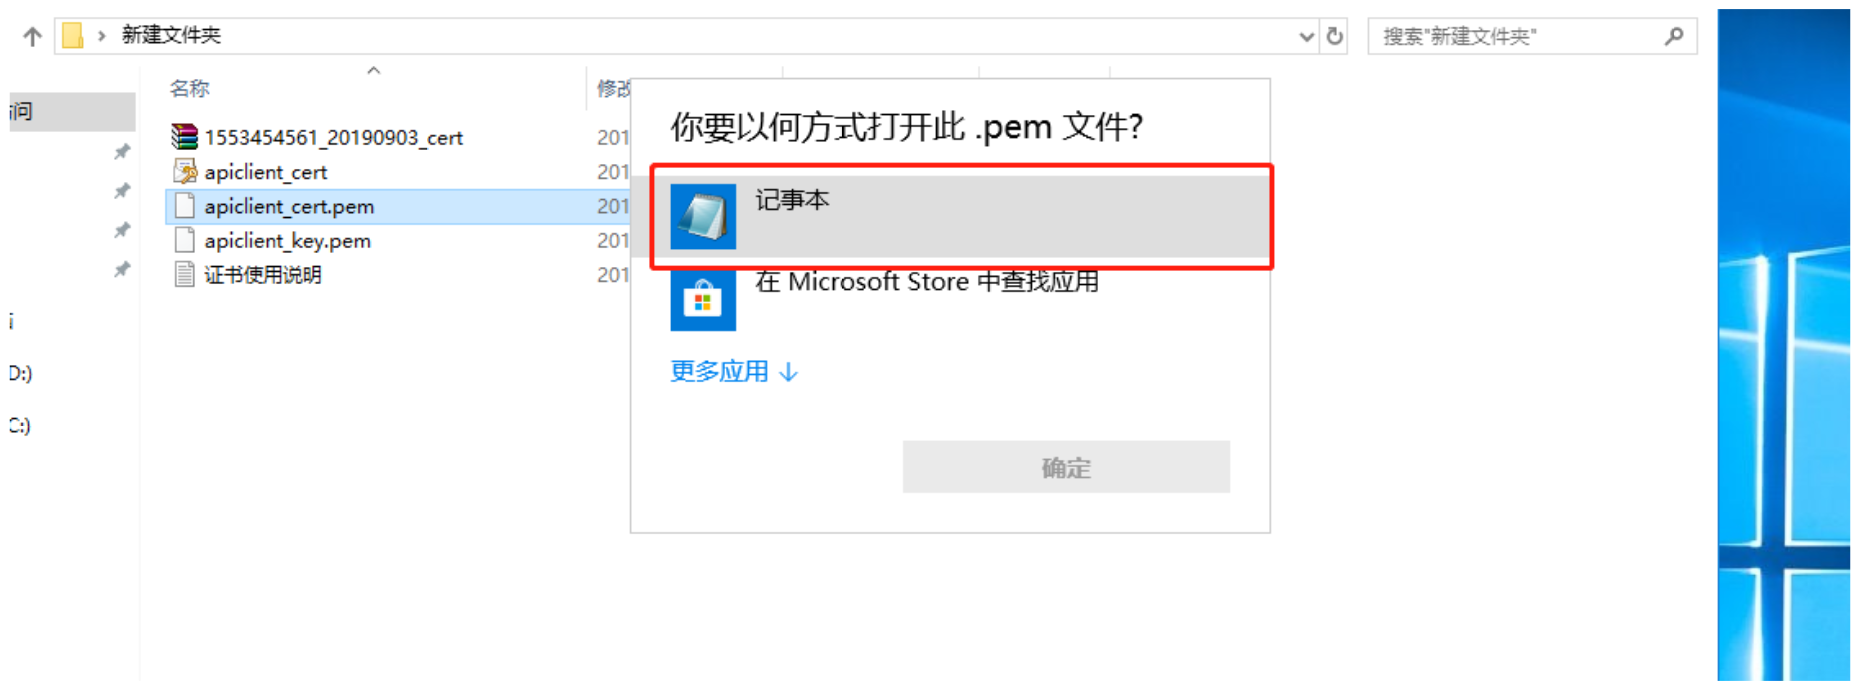The width and height of the screenshot is (1860, 688).
Task: Click the up arrow navigation icon
Action: coord(32,37)
